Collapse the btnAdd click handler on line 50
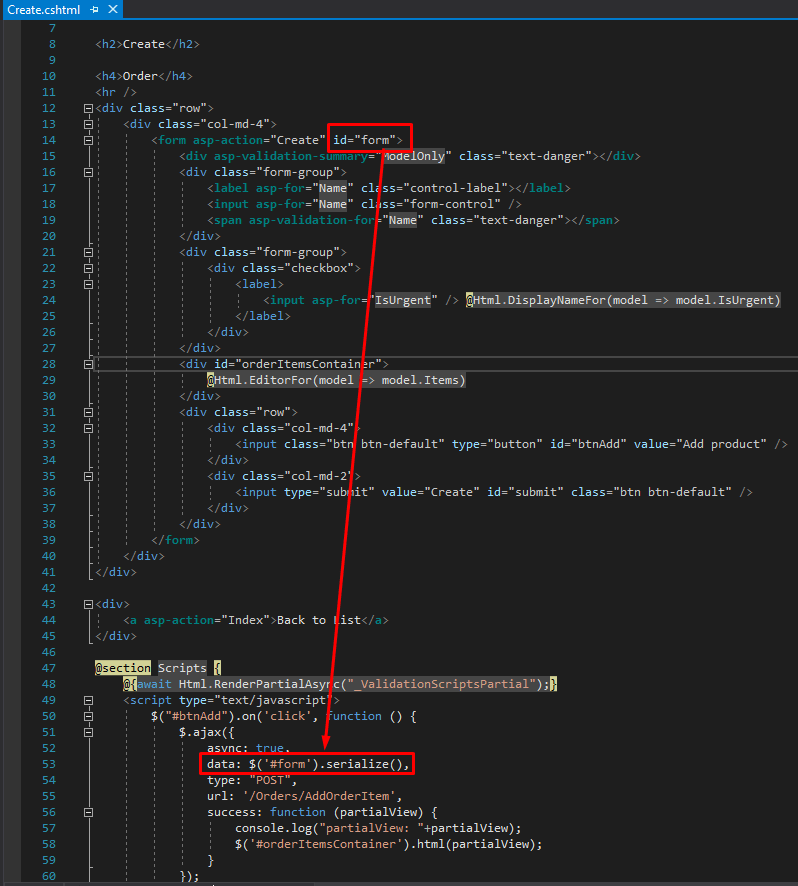 [x=88, y=716]
